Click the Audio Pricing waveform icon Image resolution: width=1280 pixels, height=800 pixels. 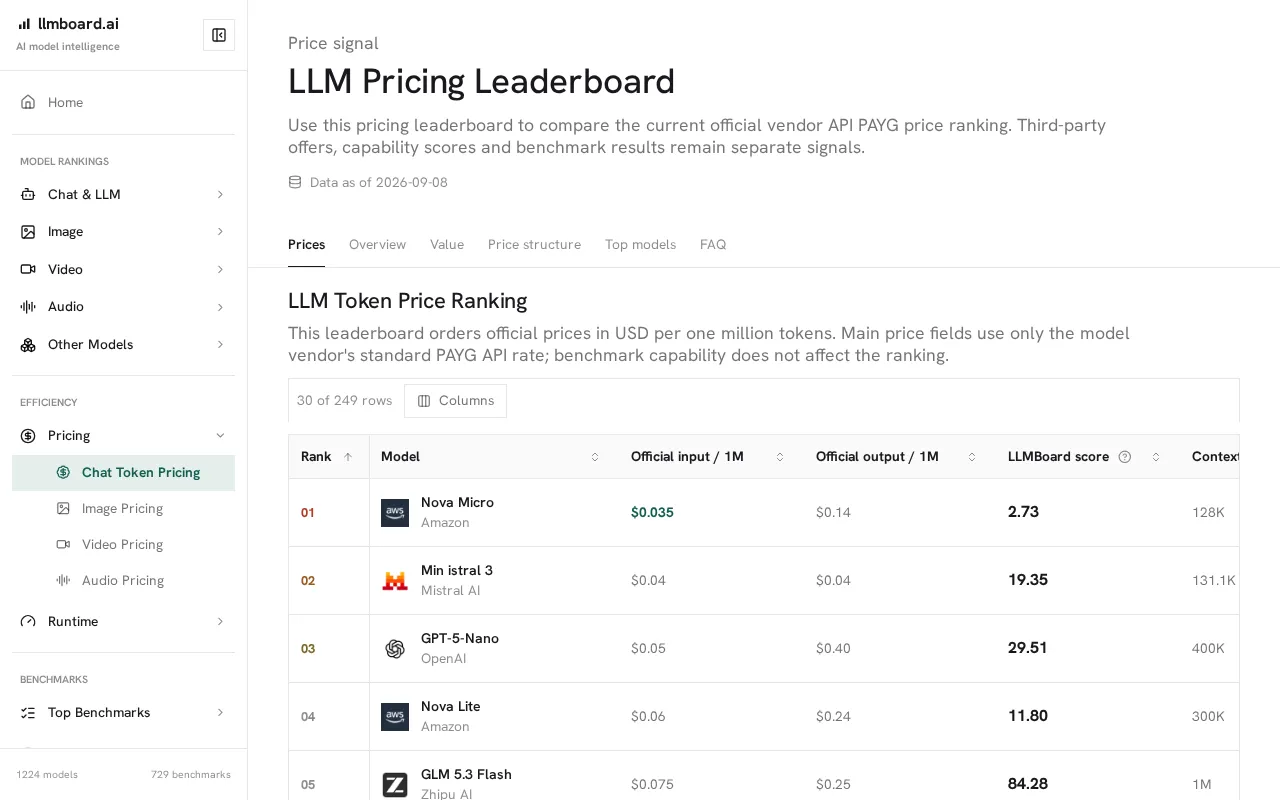coord(63,580)
